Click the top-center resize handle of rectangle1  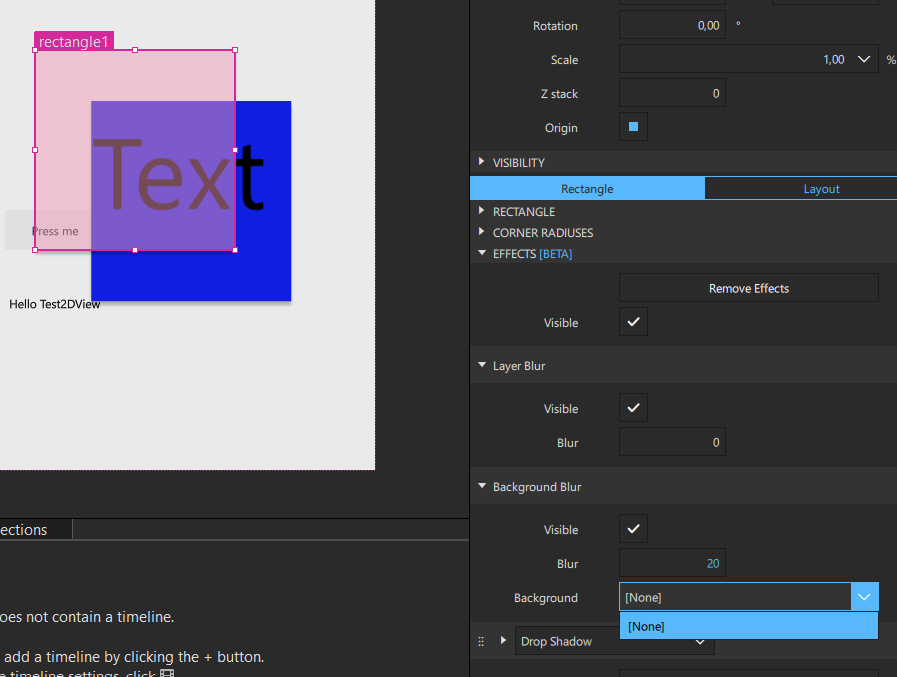coord(135,50)
